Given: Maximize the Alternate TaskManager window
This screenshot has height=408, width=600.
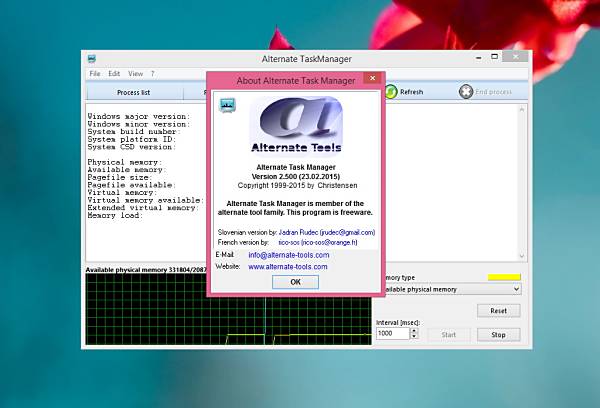Looking at the screenshot, I should pos(494,57).
